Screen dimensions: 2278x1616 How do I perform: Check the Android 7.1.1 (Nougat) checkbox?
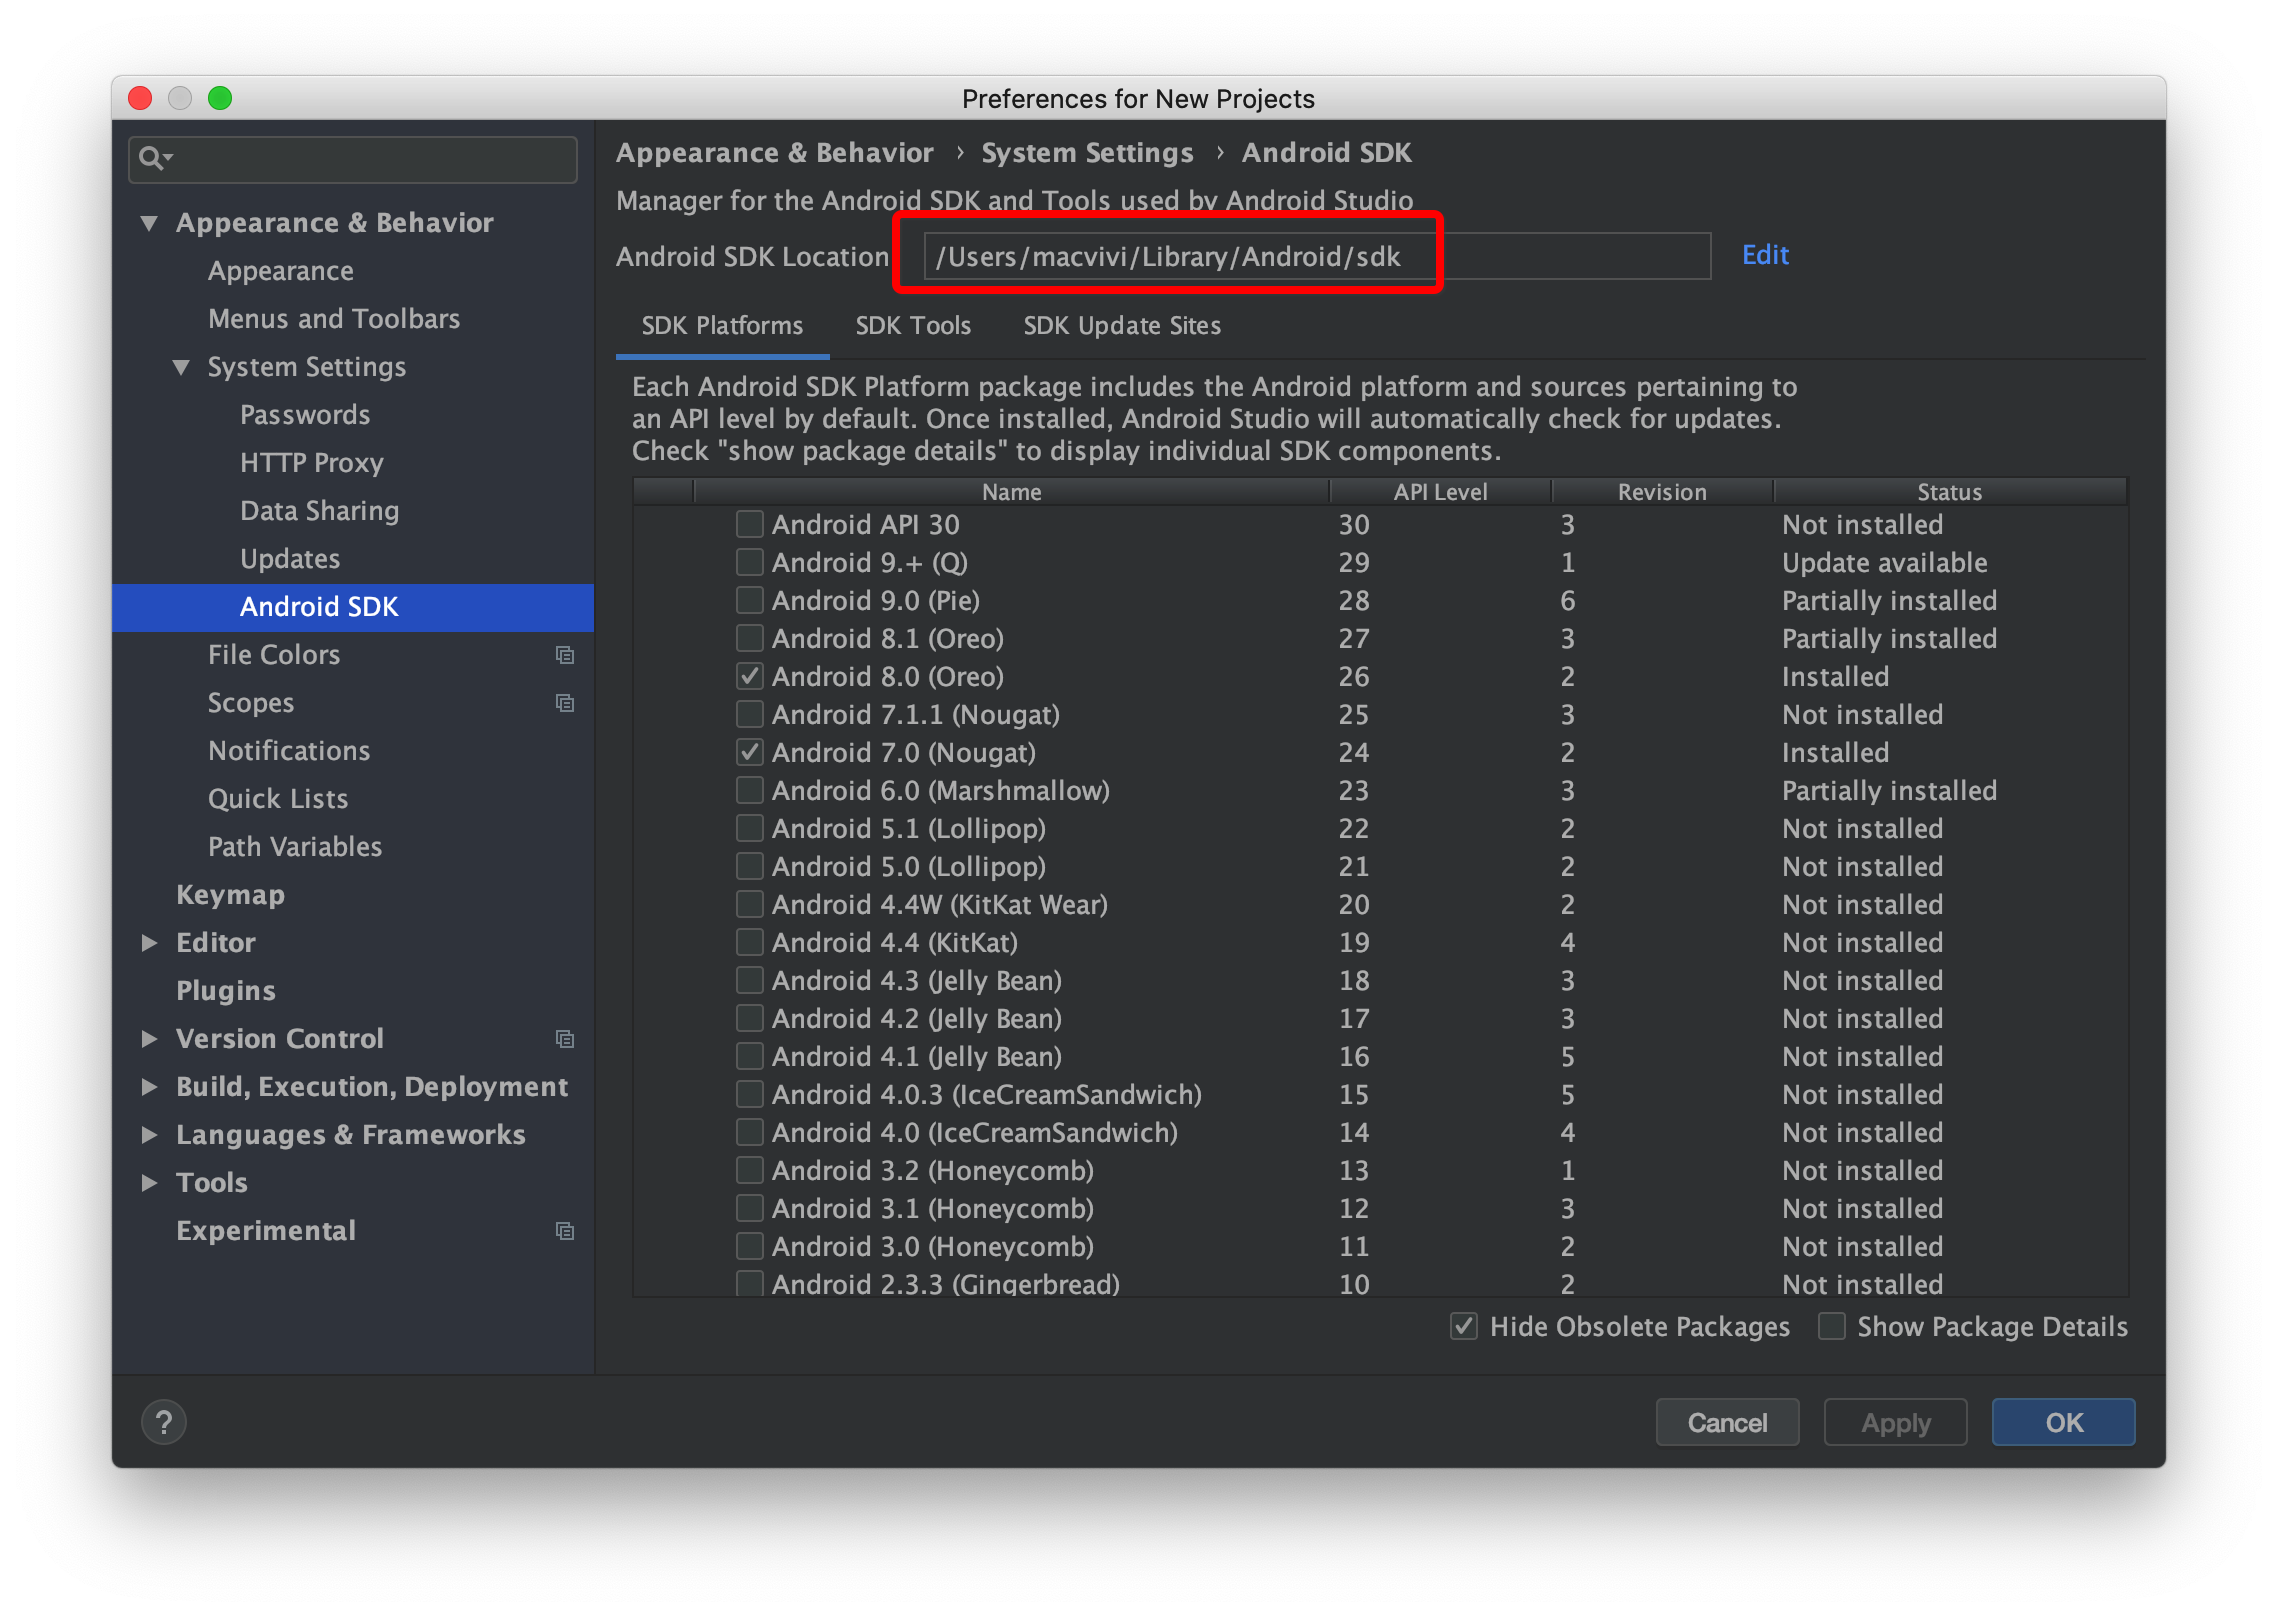[750, 714]
